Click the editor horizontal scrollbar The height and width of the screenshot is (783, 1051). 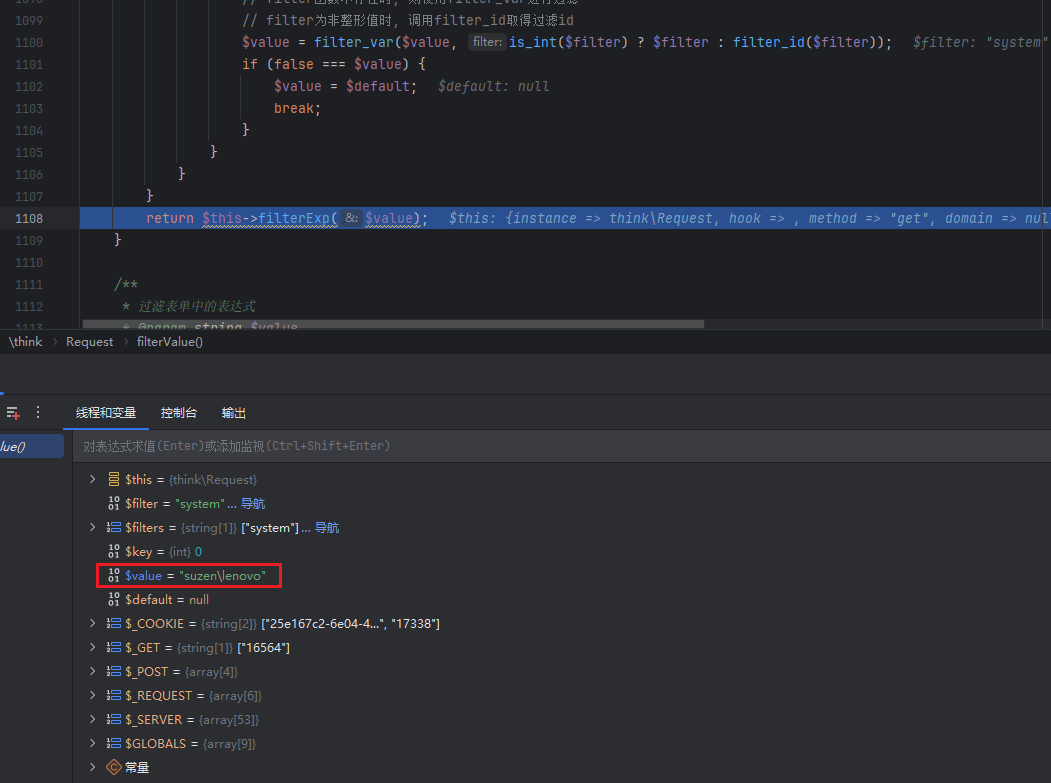pyautogui.click(x=393, y=324)
